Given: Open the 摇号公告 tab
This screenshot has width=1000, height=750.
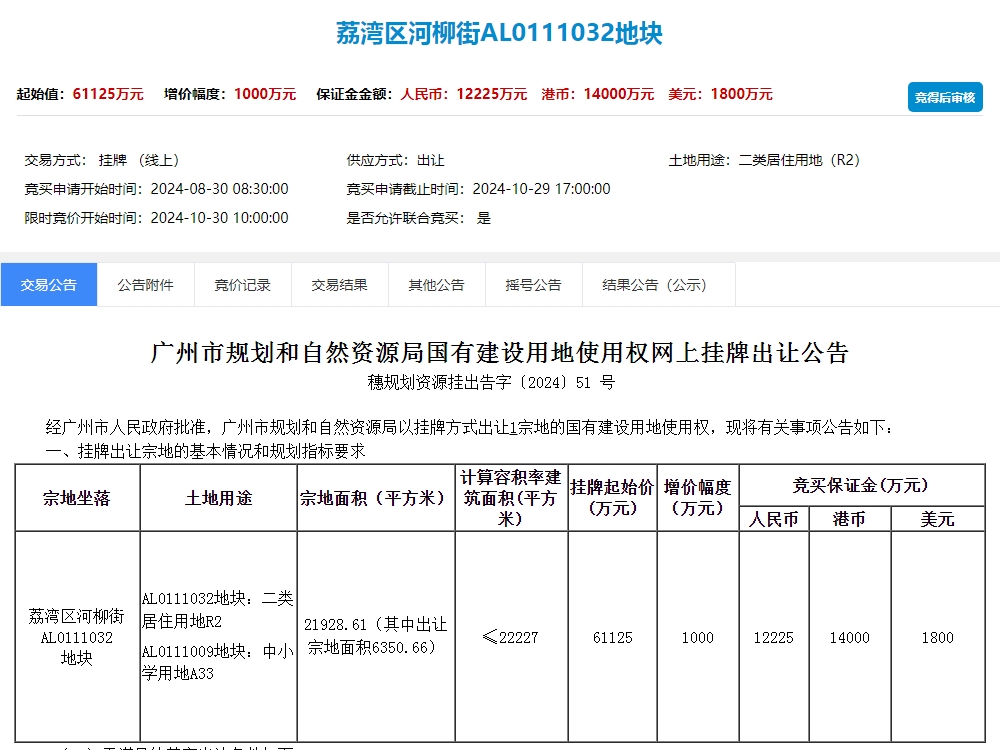Looking at the screenshot, I should [533, 284].
